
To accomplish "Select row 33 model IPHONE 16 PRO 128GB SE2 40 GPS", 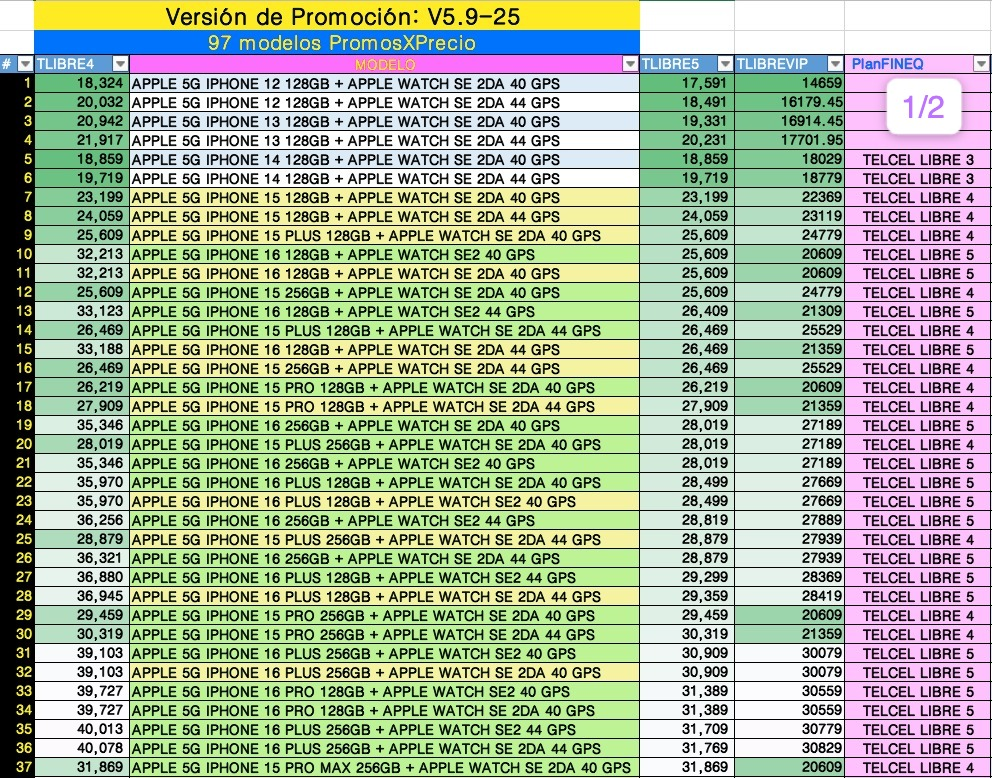I will [x=385, y=691].
